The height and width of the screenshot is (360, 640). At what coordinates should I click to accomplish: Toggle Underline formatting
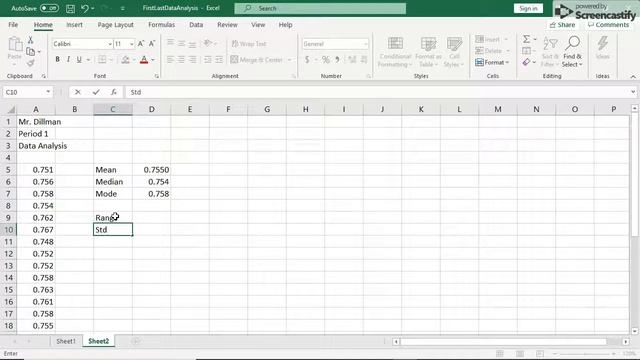(x=79, y=60)
